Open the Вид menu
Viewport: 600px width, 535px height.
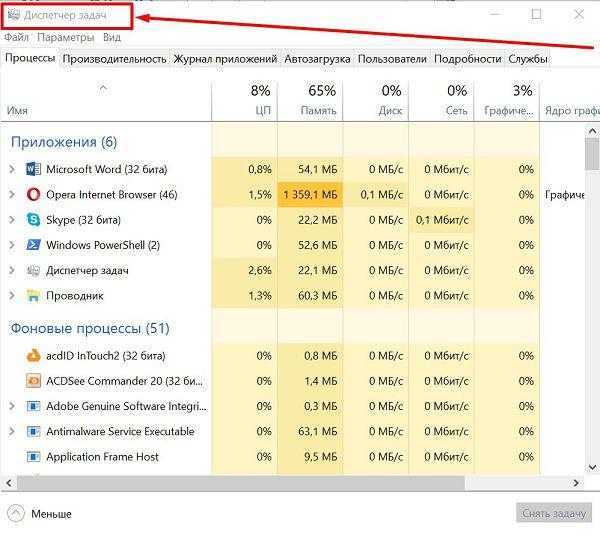pos(112,38)
